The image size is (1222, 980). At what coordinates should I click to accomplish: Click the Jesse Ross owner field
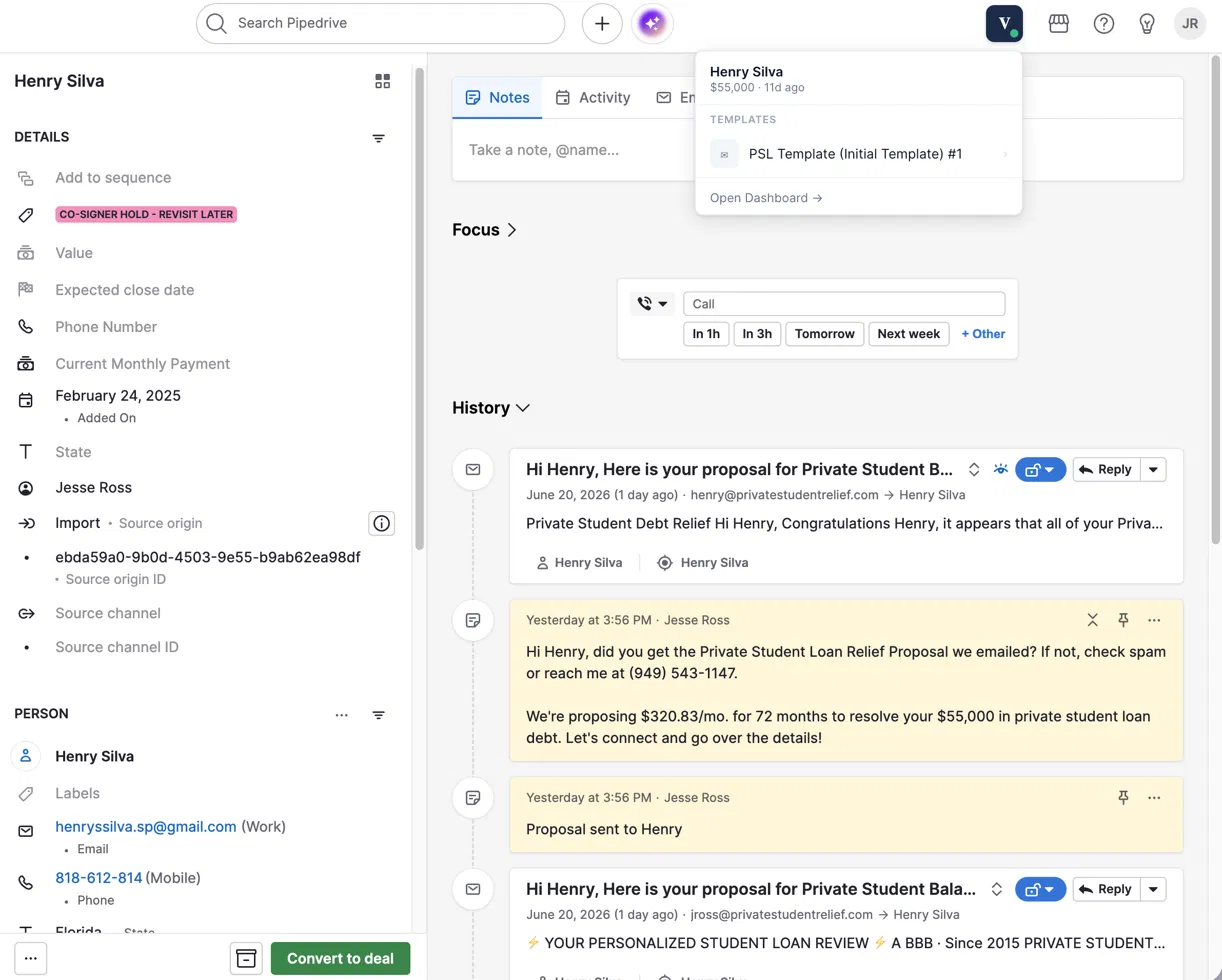pos(94,487)
